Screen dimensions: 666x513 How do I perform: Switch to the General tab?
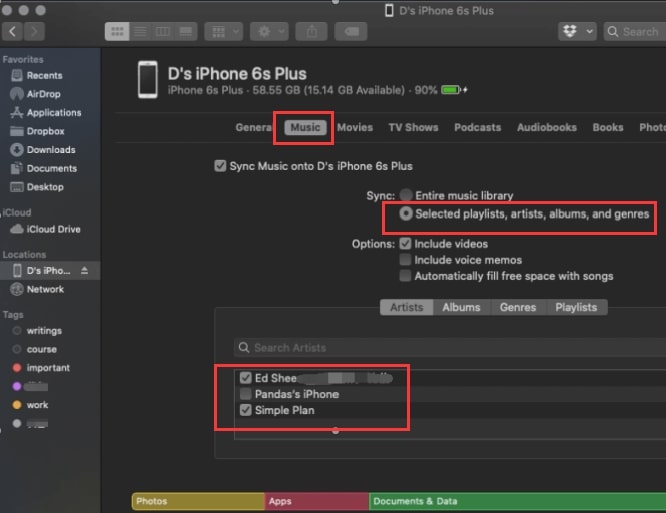[x=253, y=127]
